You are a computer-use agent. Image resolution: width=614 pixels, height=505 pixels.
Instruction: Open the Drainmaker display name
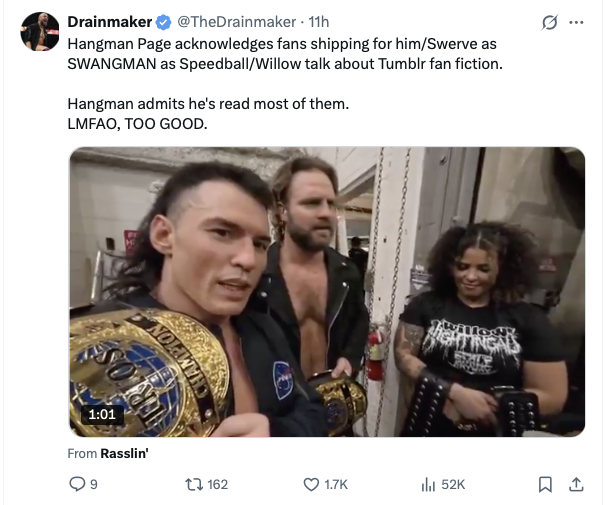[x=110, y=22]
